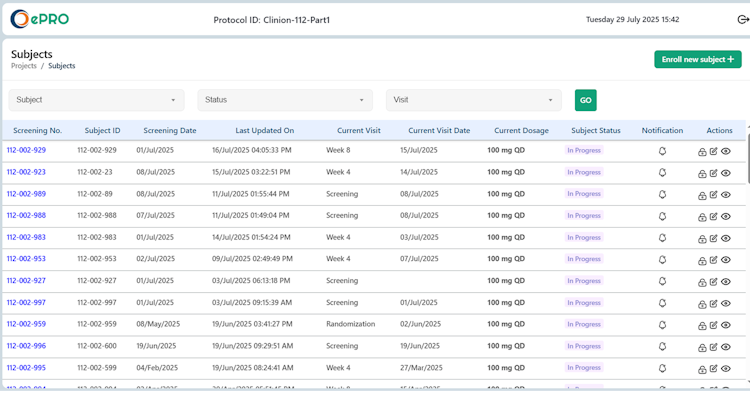Edit subject 112-002-927 with pencil icon

(x=713, y=282)
